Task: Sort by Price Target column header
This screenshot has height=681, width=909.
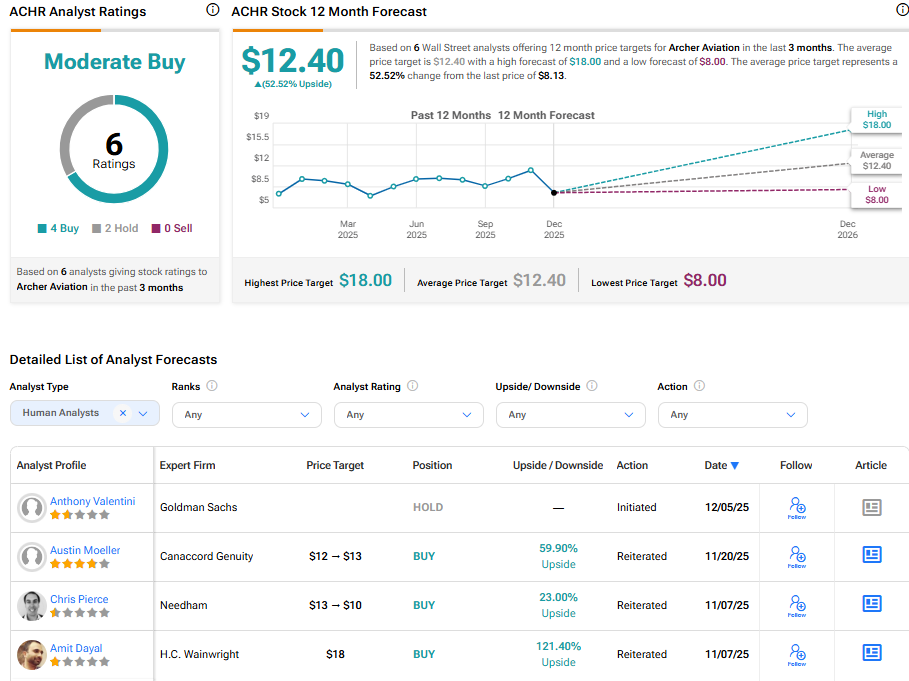Action: [335, 465]
